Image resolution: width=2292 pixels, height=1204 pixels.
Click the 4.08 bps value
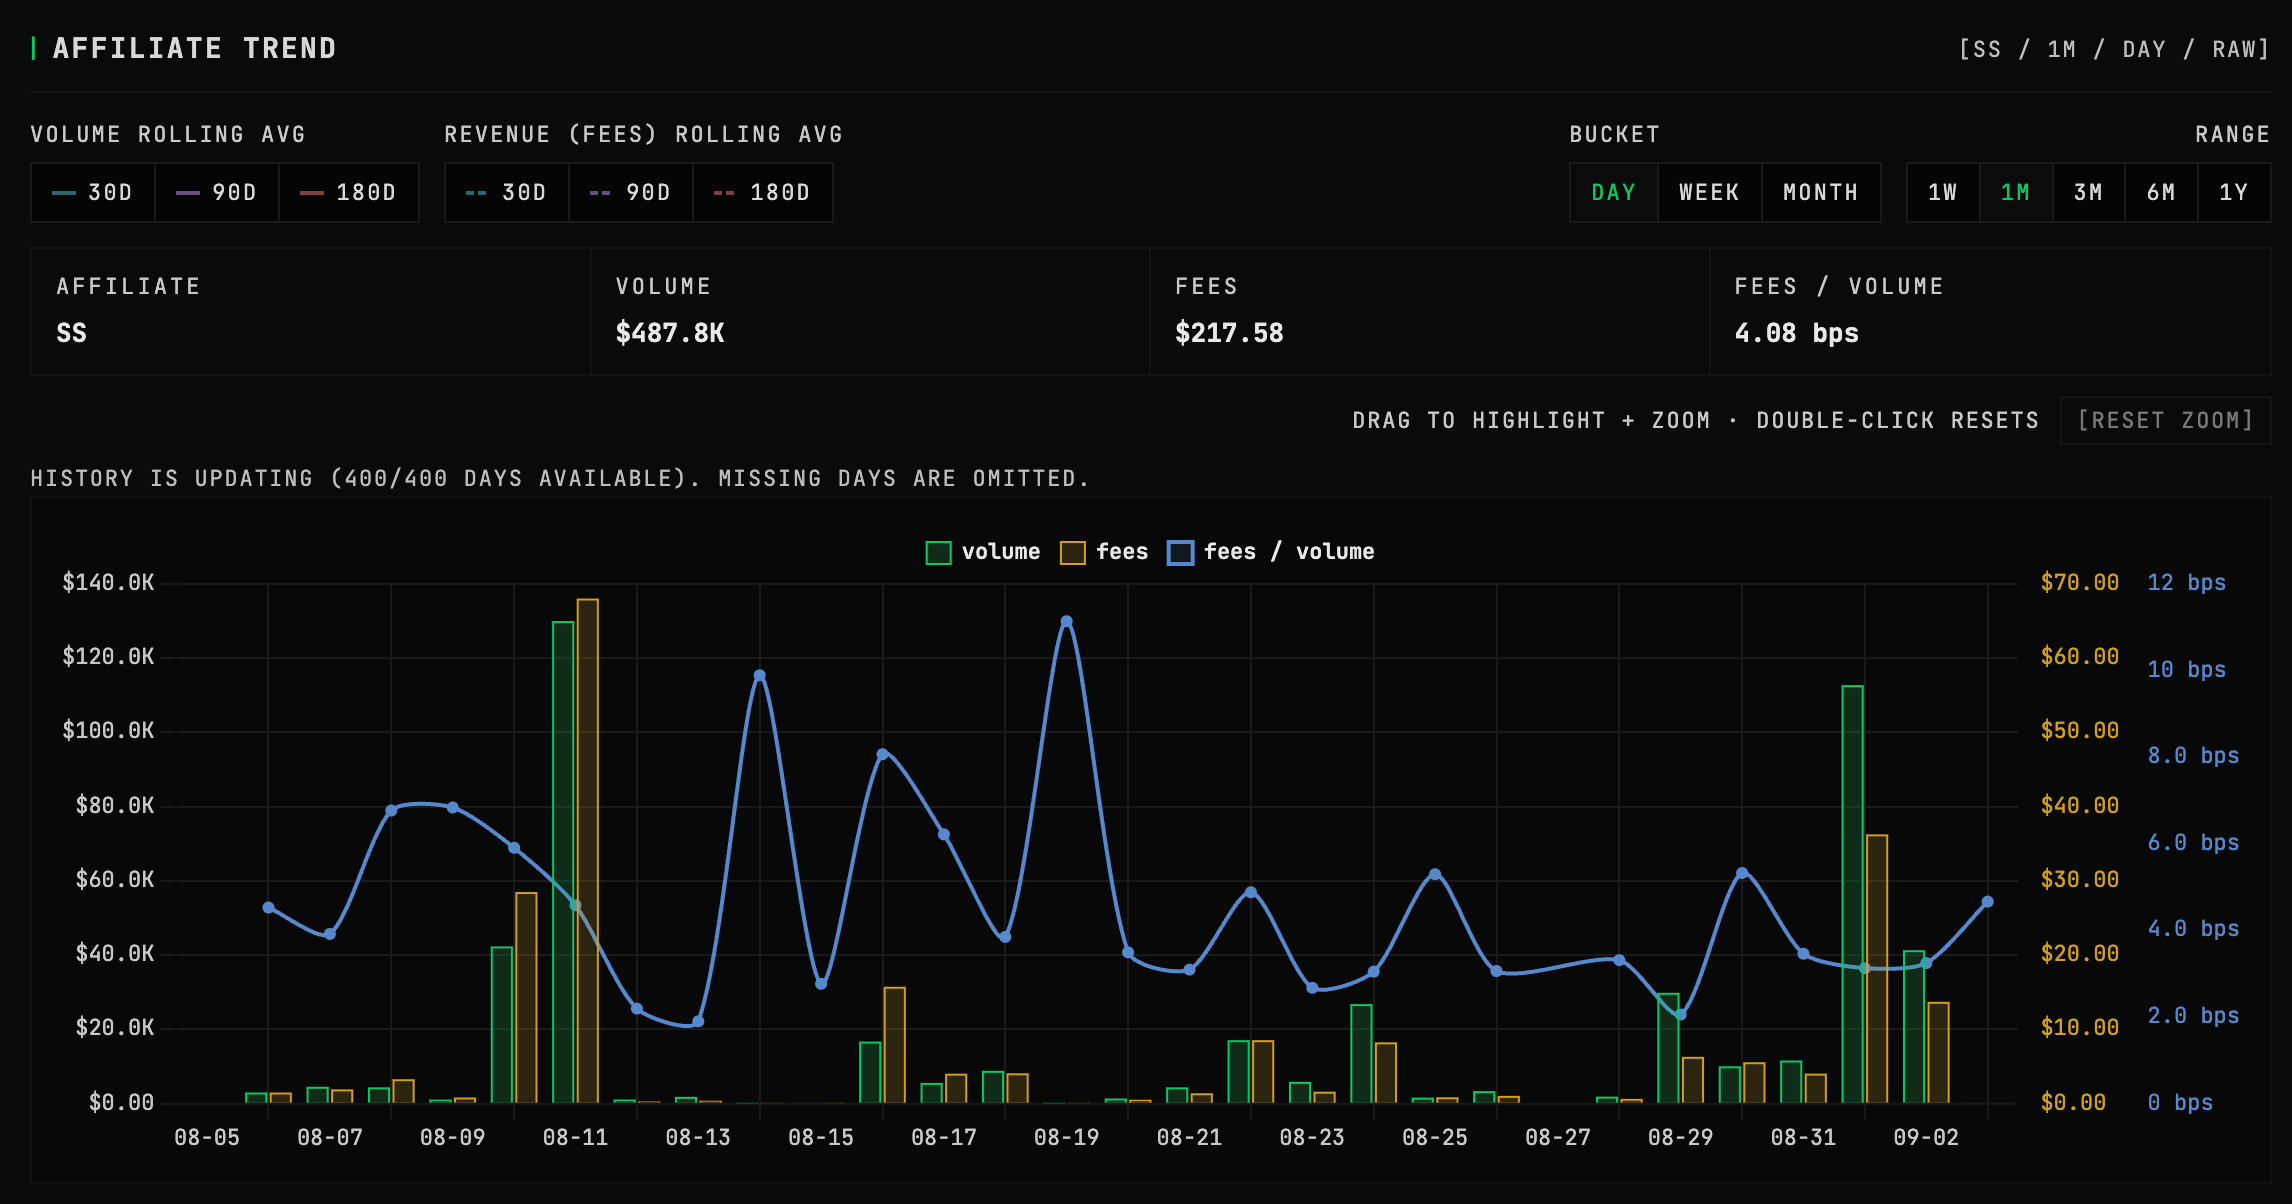click(1796, 333)
